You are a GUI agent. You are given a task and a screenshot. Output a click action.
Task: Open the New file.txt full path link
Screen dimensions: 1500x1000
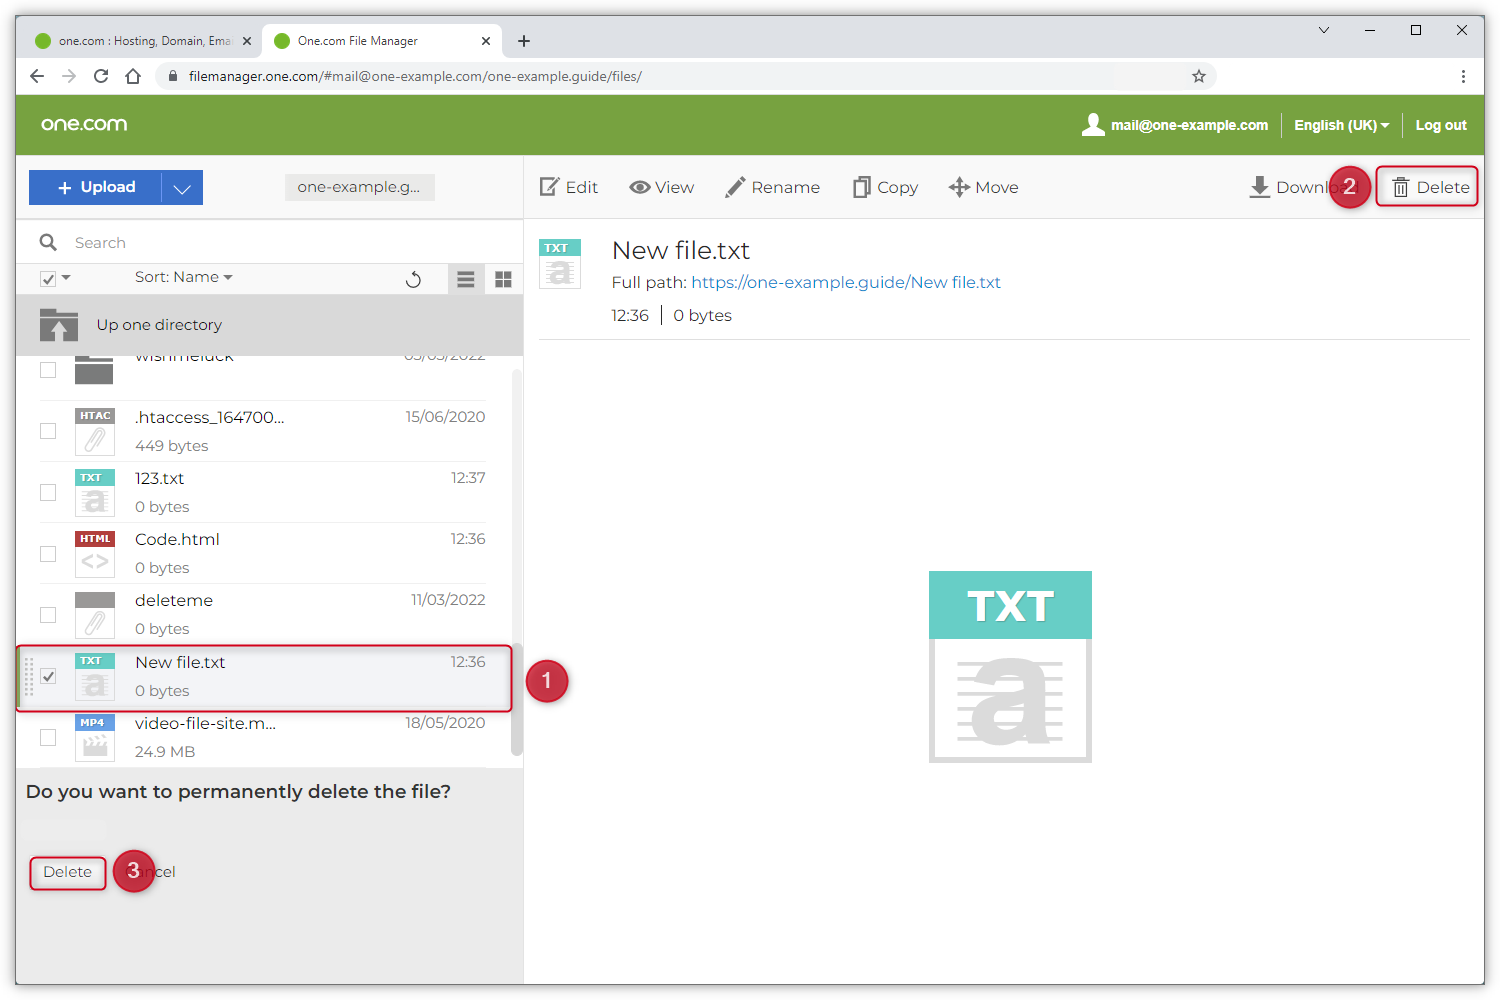[x=845, y=282]
